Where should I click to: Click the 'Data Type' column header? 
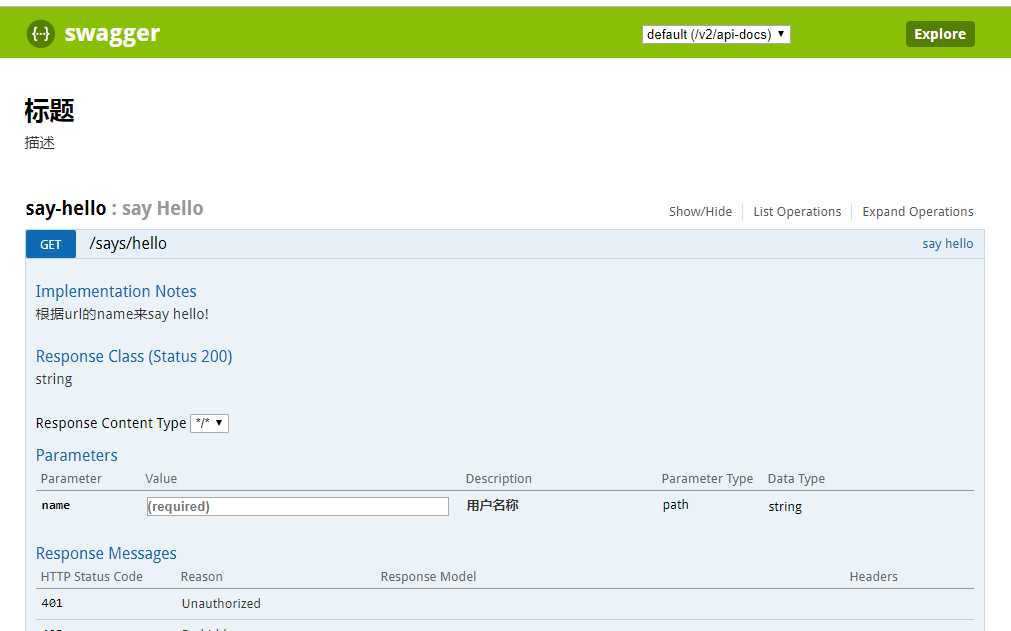(x=796, y=478)
